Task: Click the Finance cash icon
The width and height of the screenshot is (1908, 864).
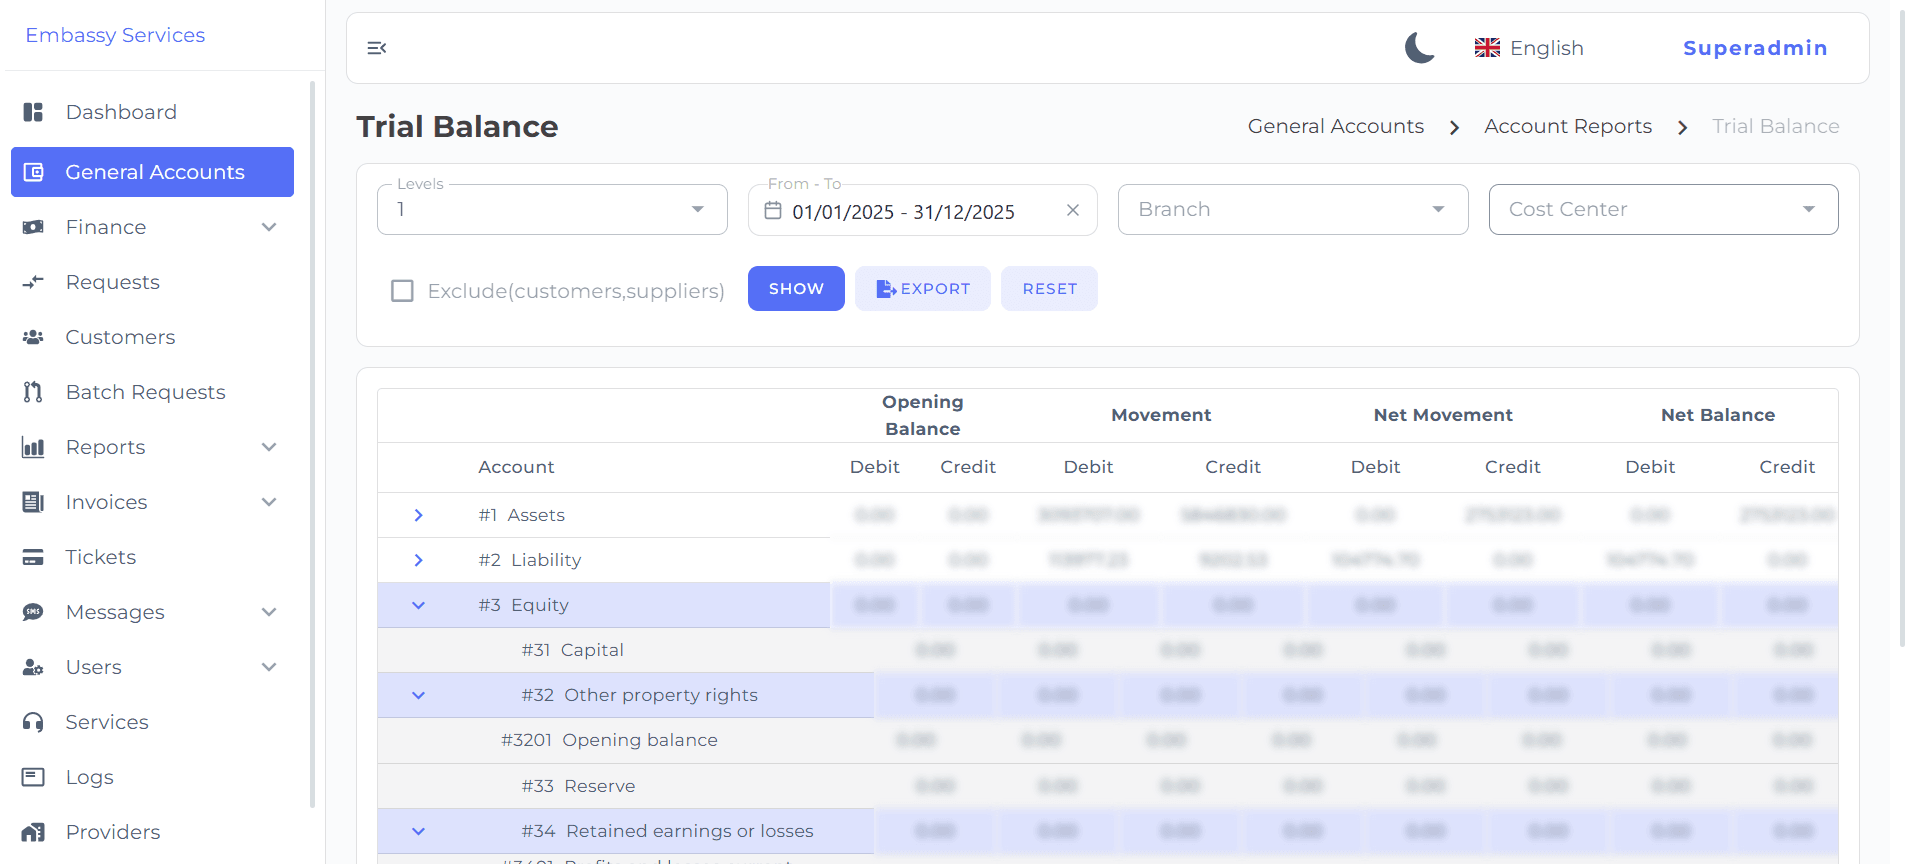Action: (33, 227)
